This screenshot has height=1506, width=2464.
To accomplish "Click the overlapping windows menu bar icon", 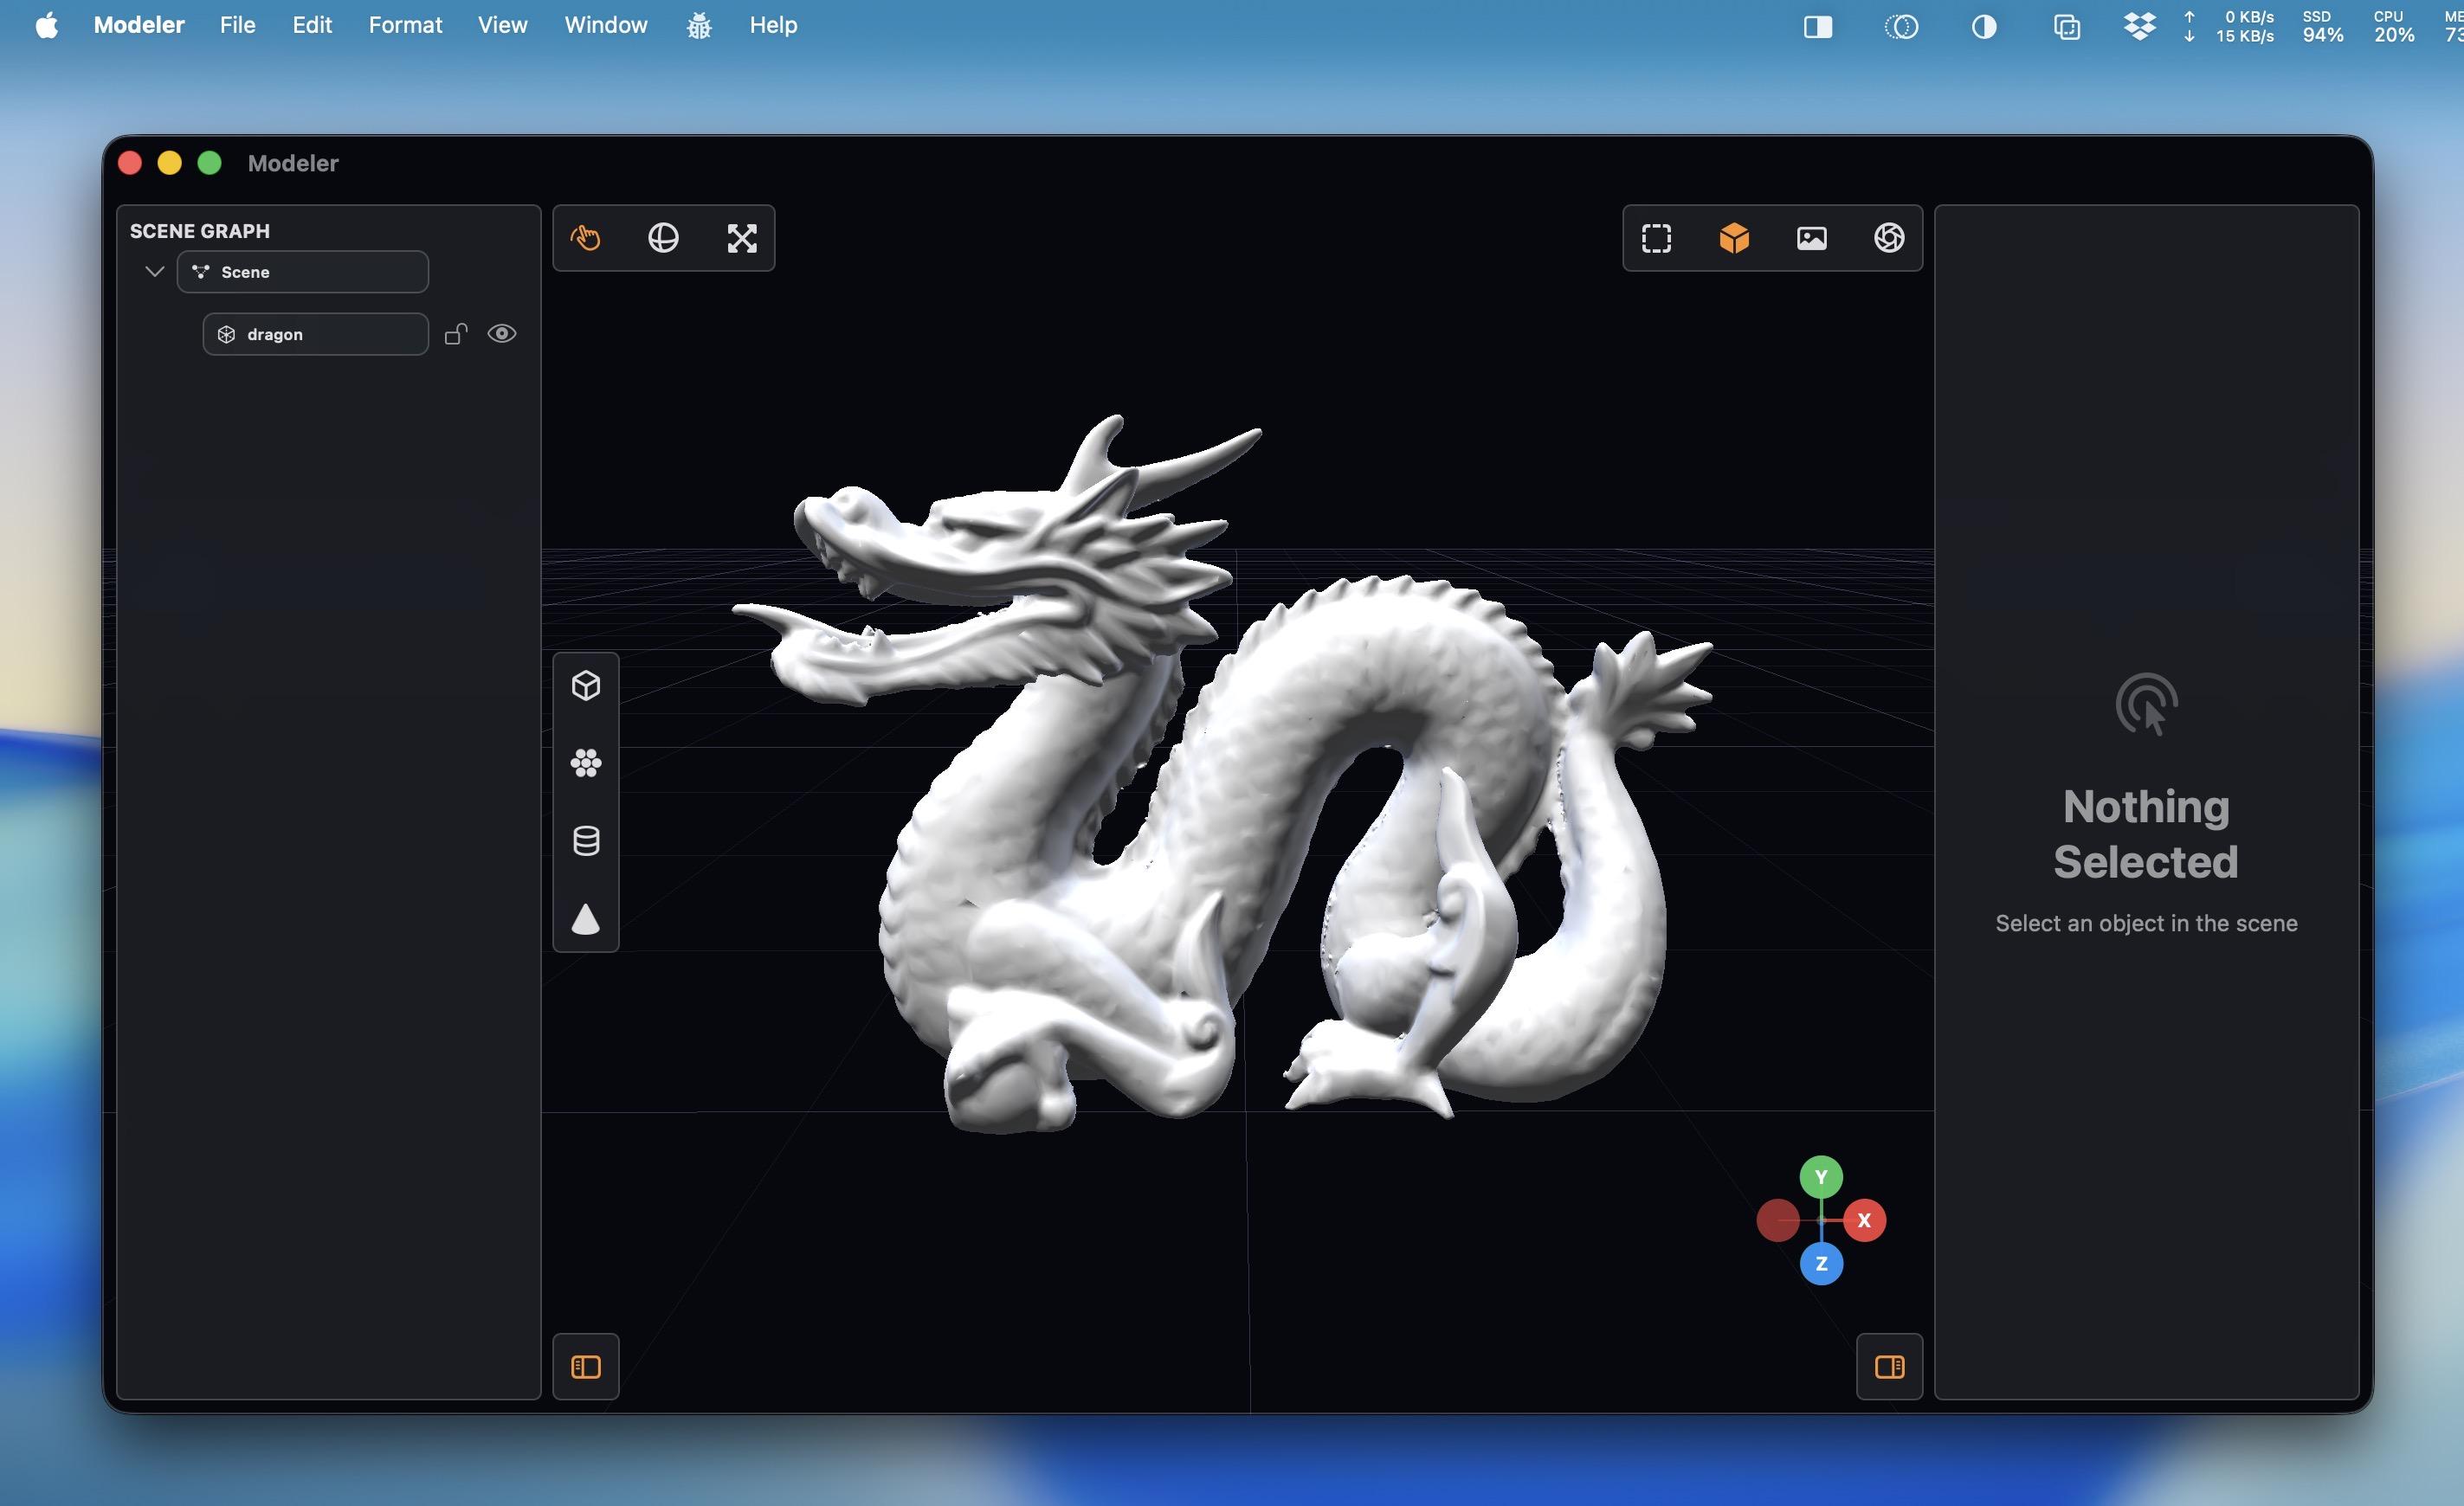I will [2067, 26].
